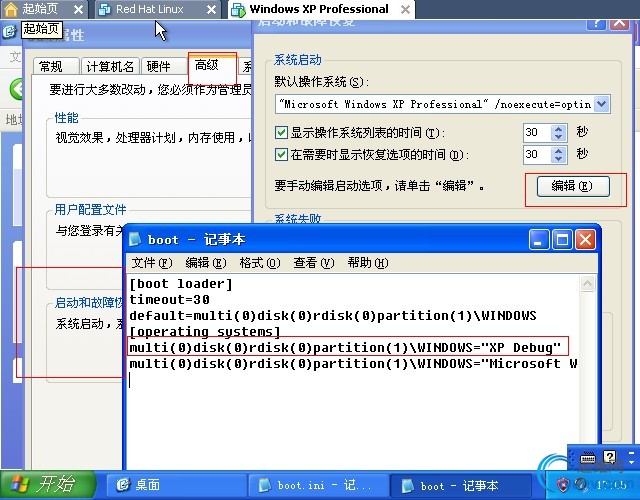
Task: Click the recovery options time value field
Action: coord(537,155)
